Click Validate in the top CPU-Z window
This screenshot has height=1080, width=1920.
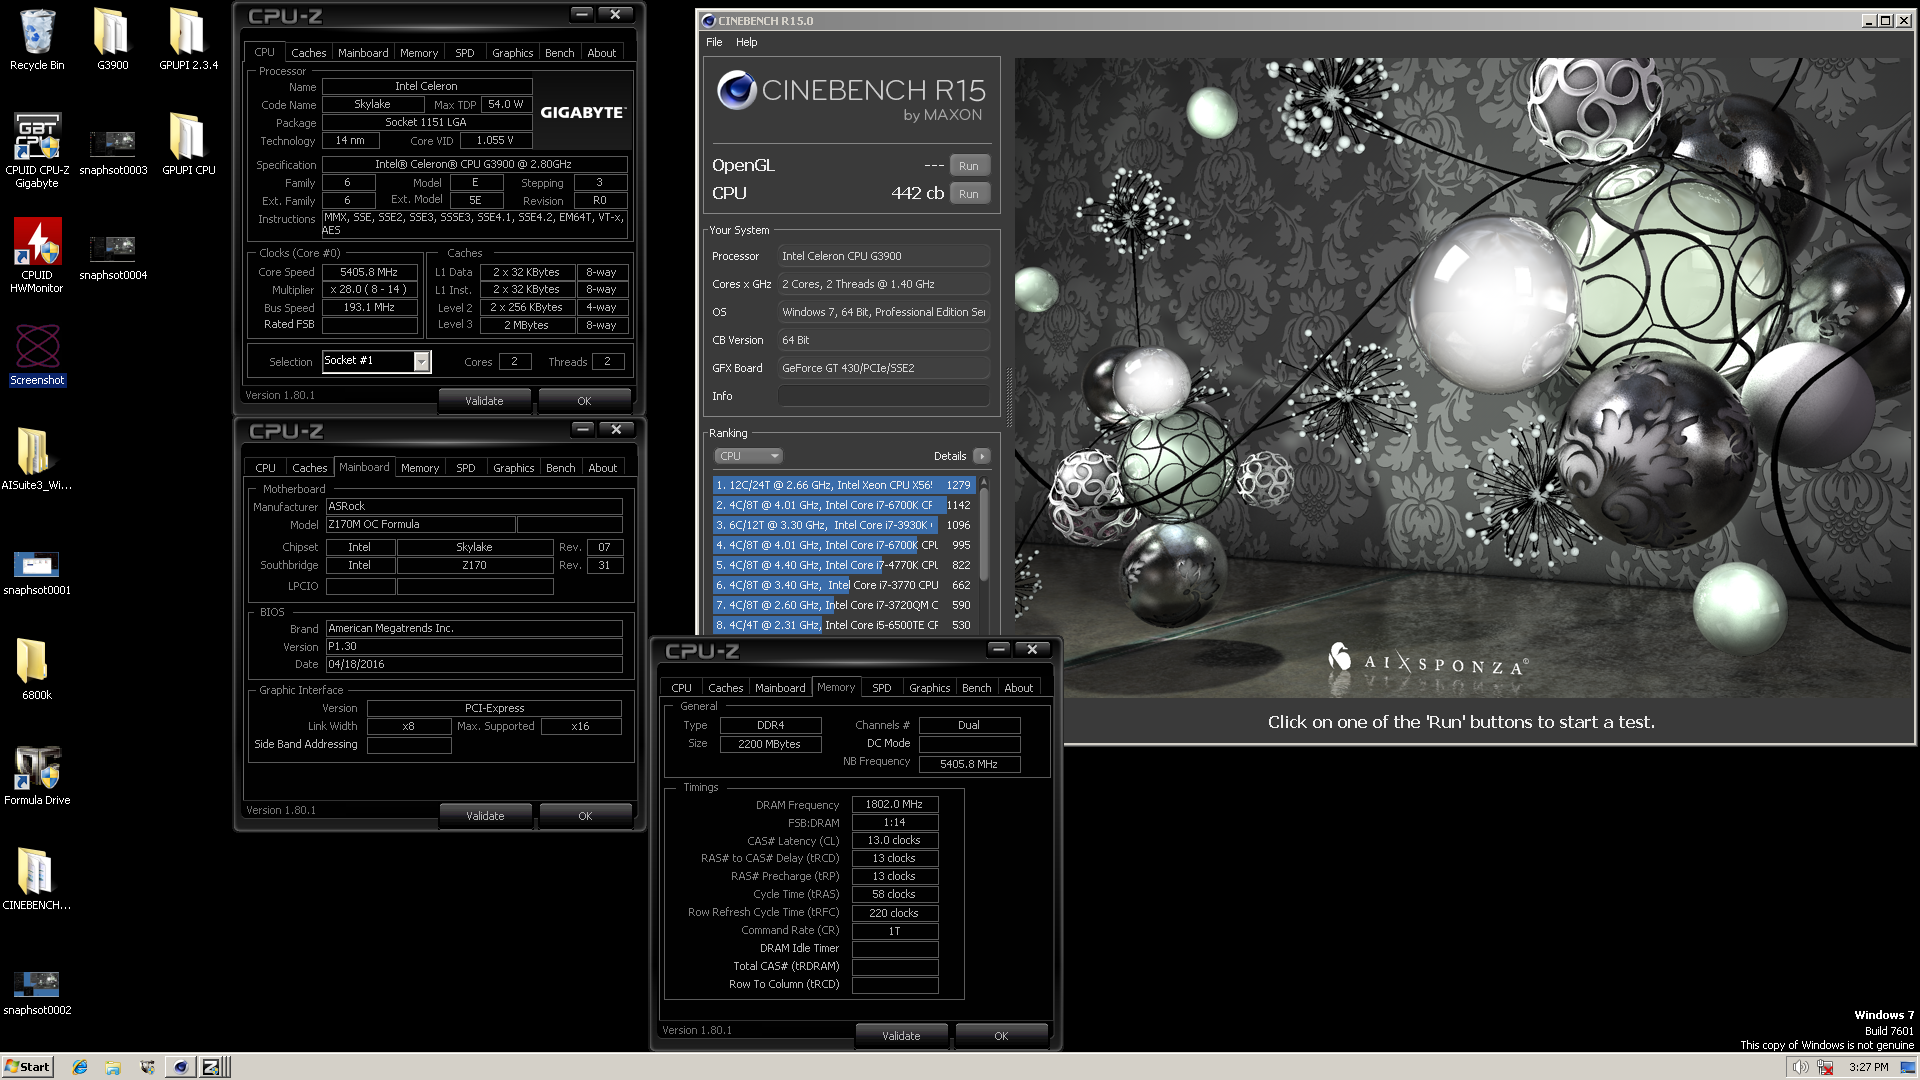pos(484,401)
